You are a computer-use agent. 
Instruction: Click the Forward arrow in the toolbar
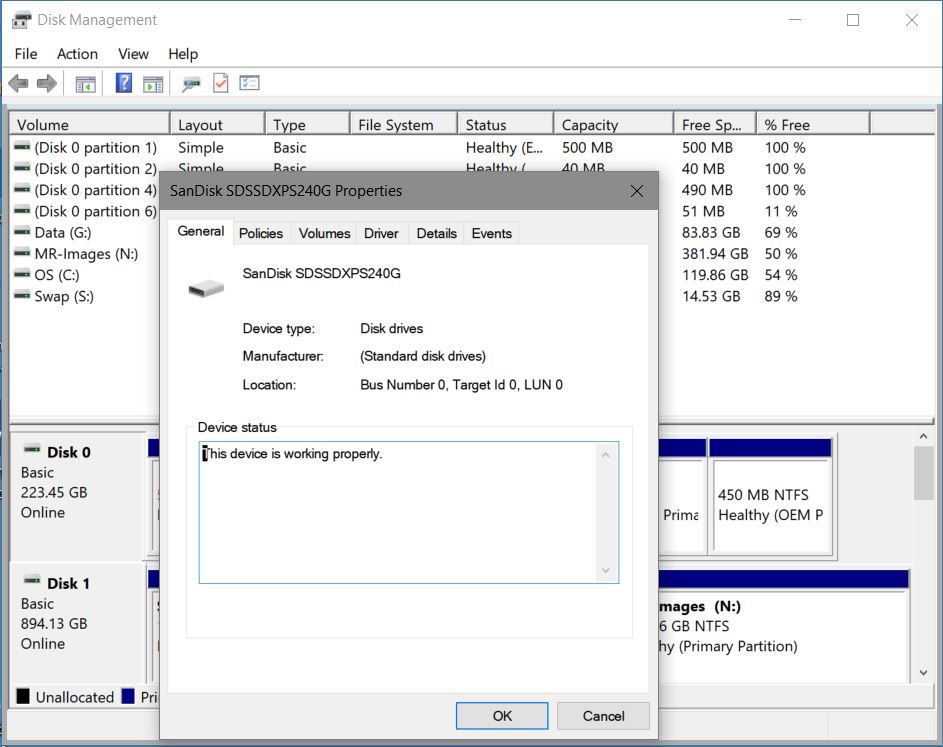tap(47, 83)
